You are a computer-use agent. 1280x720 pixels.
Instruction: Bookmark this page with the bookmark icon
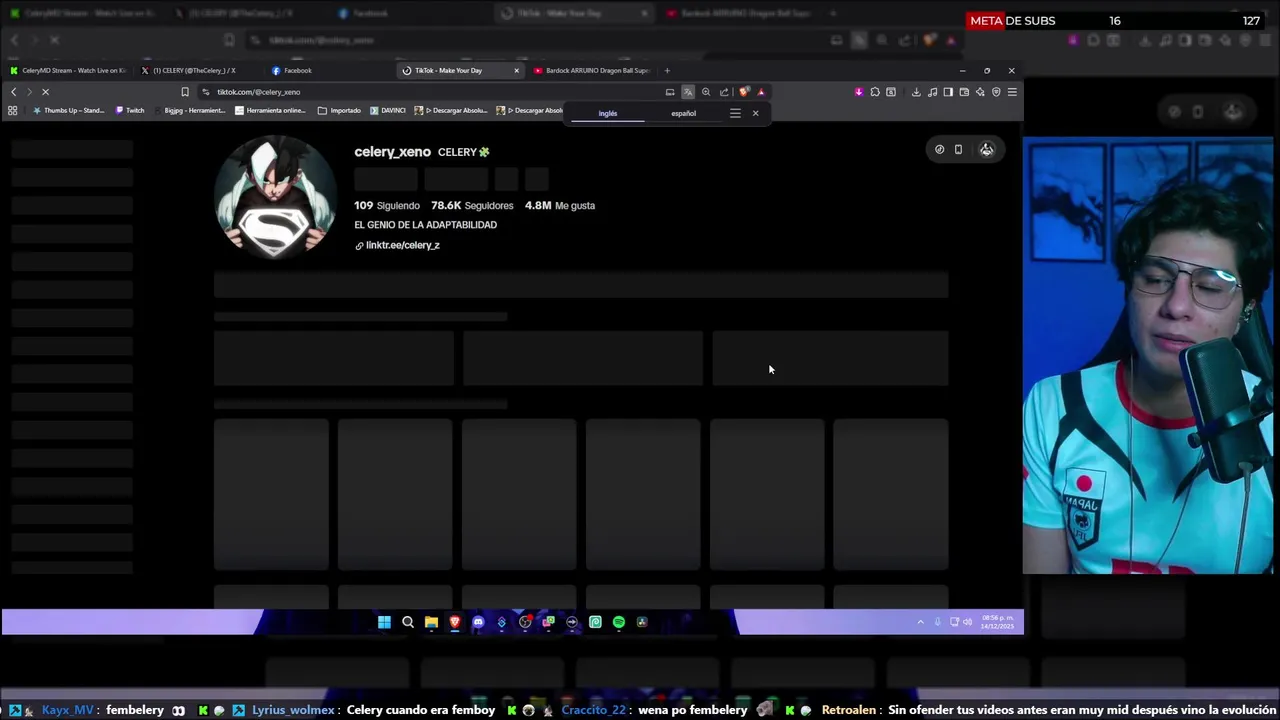185,92
